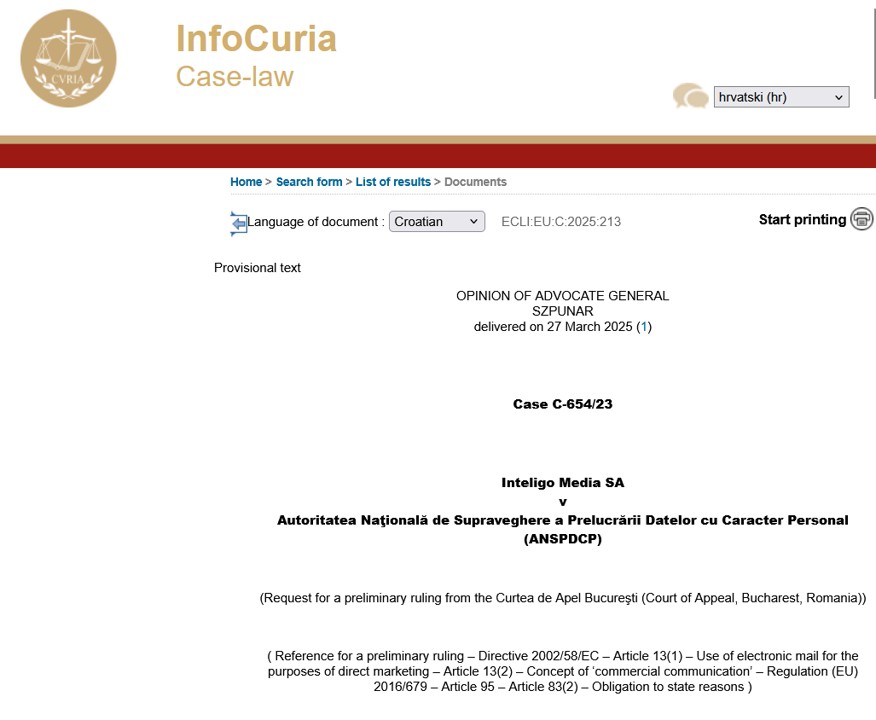876x720 pixels.
Task: Click the Inteligo Media SA party name
Action: (x=563, y=483)
